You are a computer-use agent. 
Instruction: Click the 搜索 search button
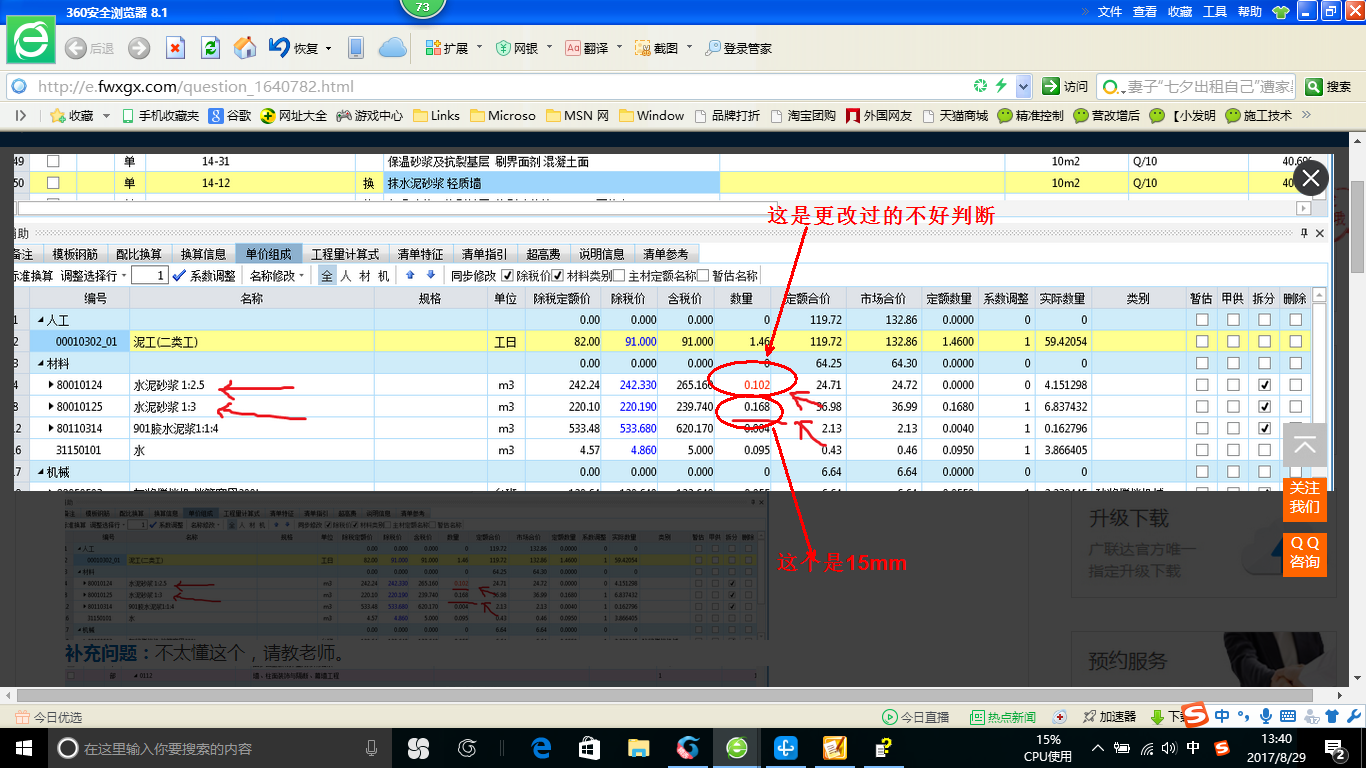pos(1329,86)
